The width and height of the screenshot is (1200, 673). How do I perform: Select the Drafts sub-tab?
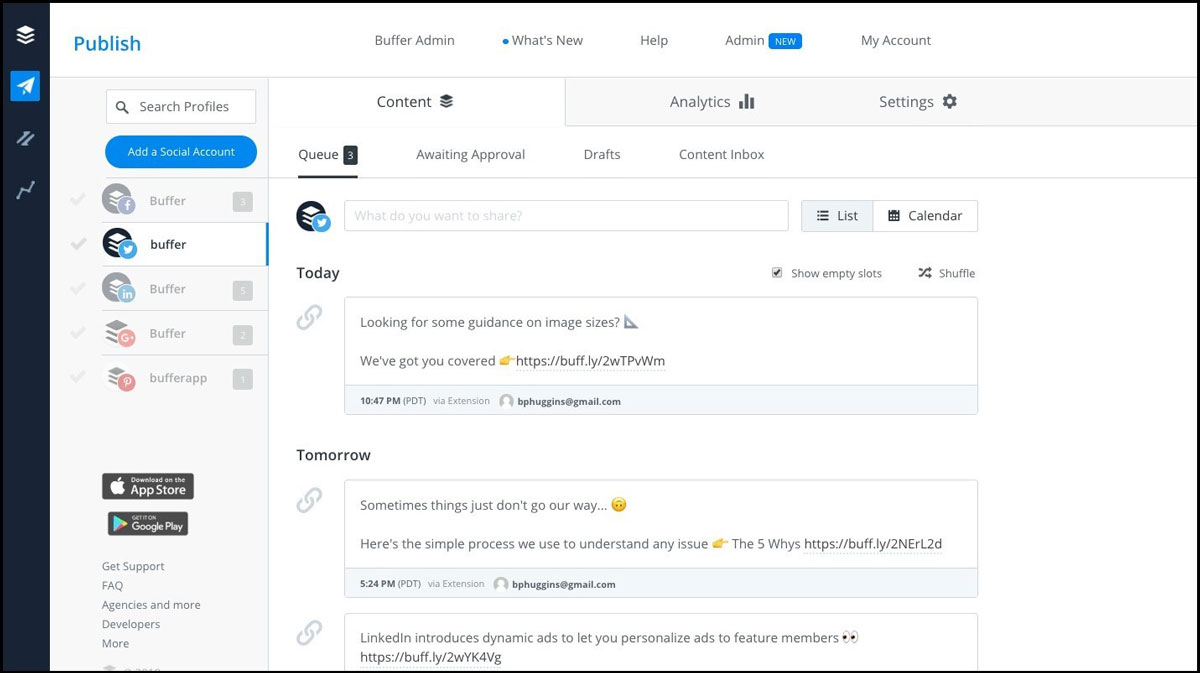coord(602,155)
